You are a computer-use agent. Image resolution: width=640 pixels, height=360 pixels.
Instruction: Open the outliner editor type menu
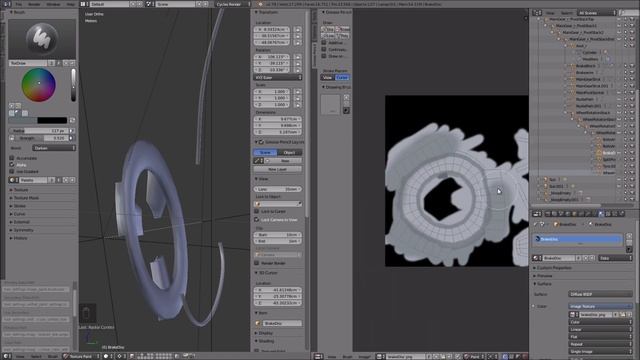tap(537, 13)
